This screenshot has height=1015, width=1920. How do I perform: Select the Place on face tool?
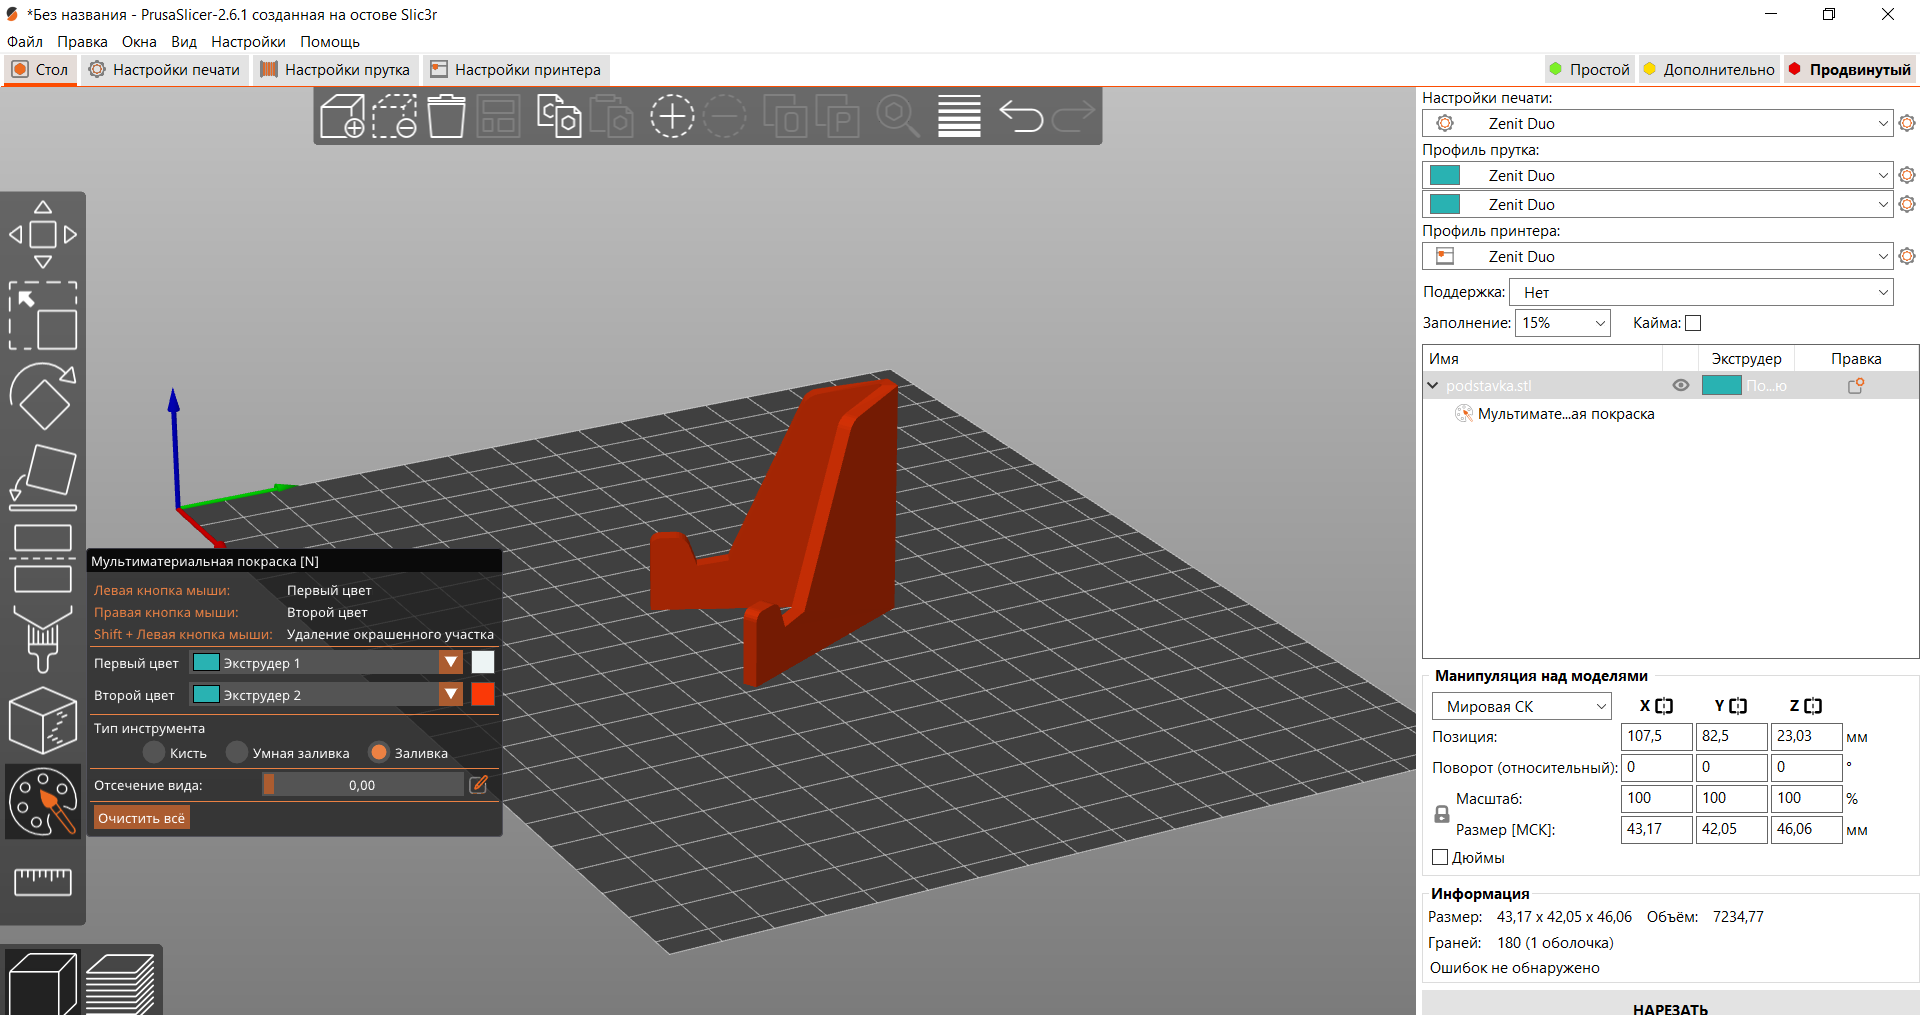tap(43, 477)
